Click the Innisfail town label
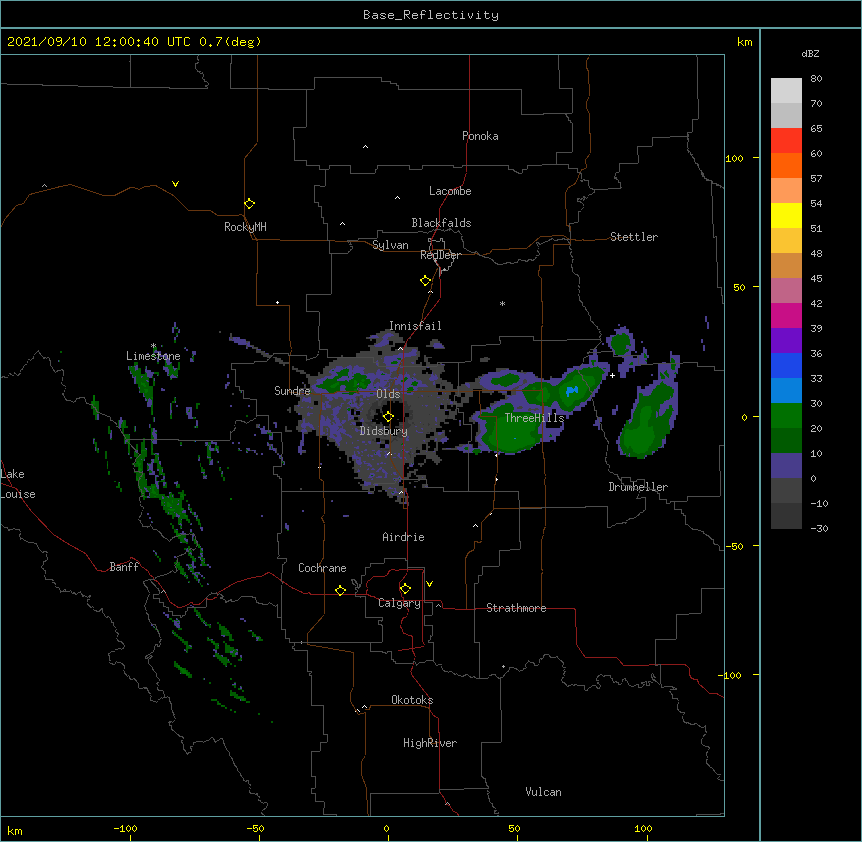862x842 pixels. [x=415, y=326]
